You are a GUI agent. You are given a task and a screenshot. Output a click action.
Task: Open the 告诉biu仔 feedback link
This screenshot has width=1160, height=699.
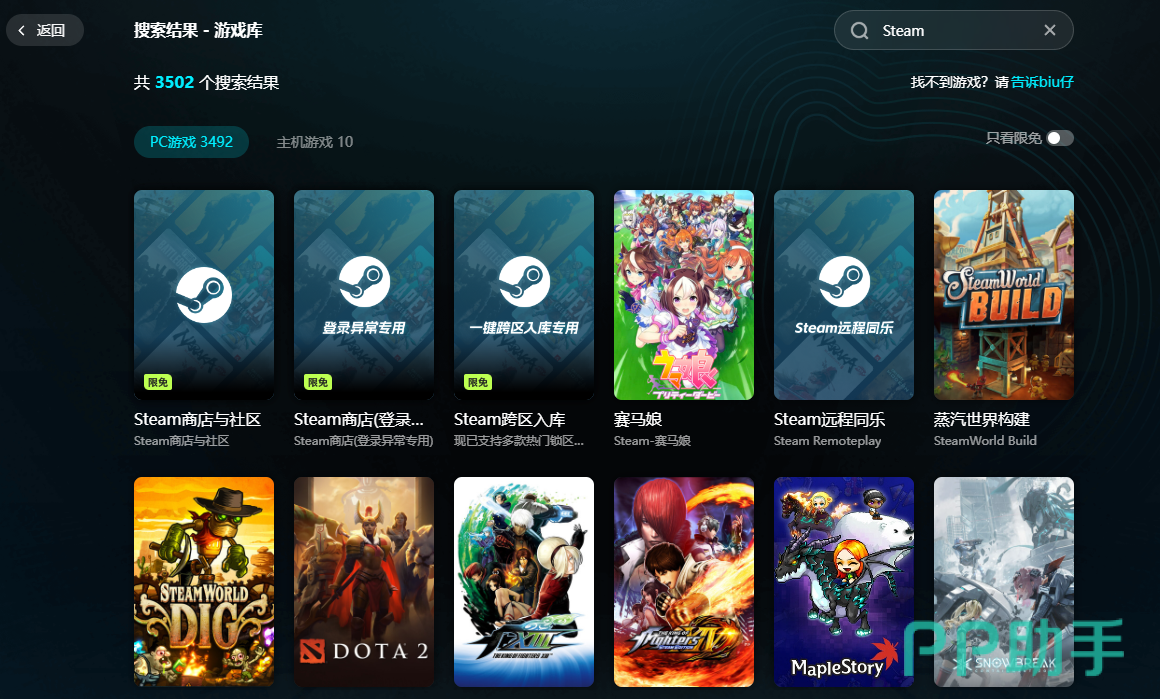tap(1042, 82)
